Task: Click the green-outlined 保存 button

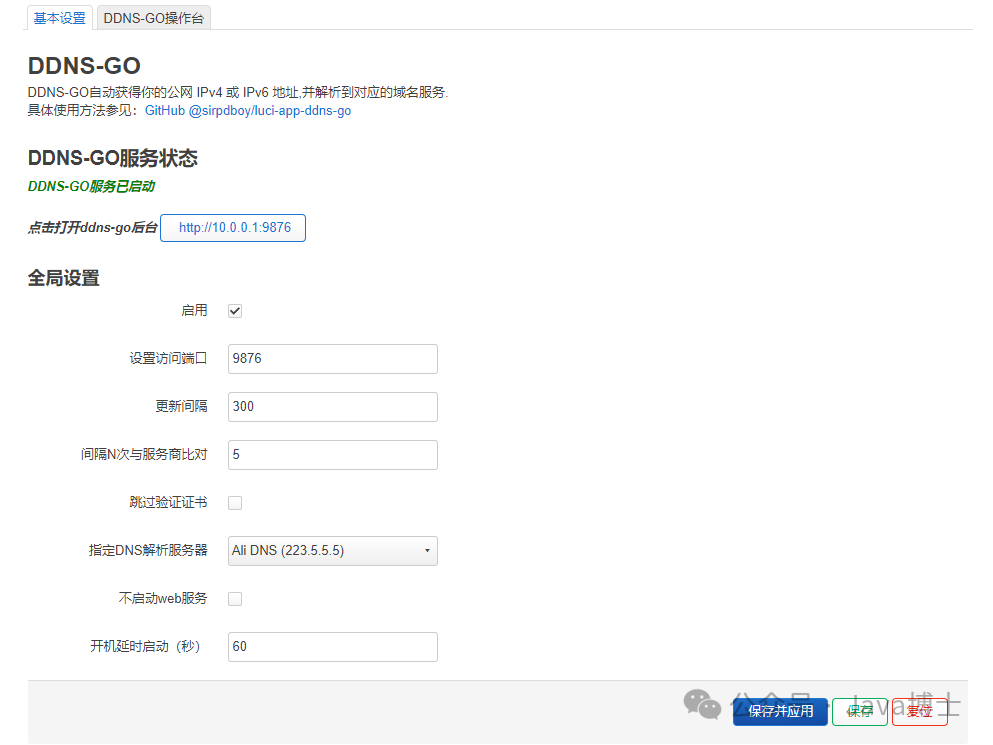Action: 860,712
